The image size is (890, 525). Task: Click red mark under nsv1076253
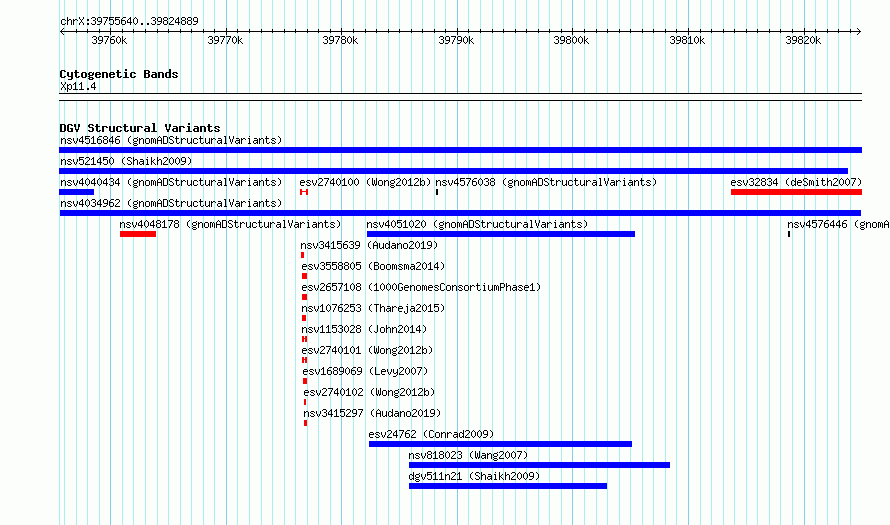pos(304,318)
